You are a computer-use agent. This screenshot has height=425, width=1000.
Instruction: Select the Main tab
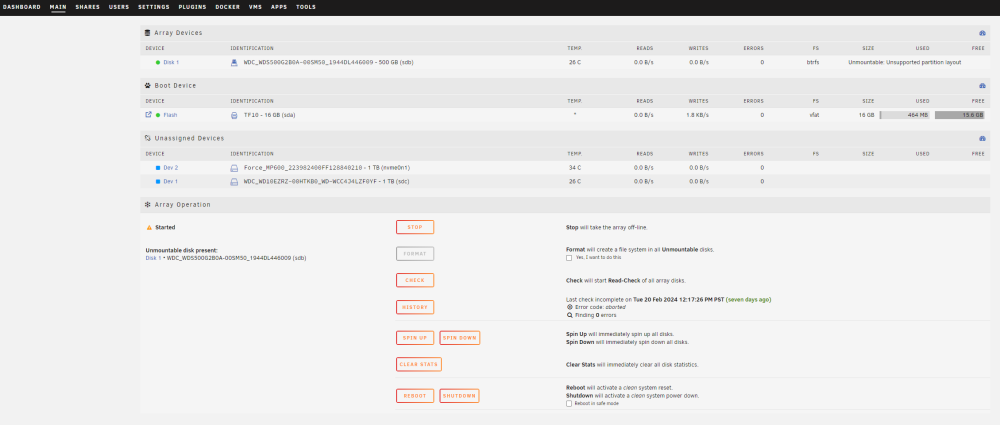58,7
